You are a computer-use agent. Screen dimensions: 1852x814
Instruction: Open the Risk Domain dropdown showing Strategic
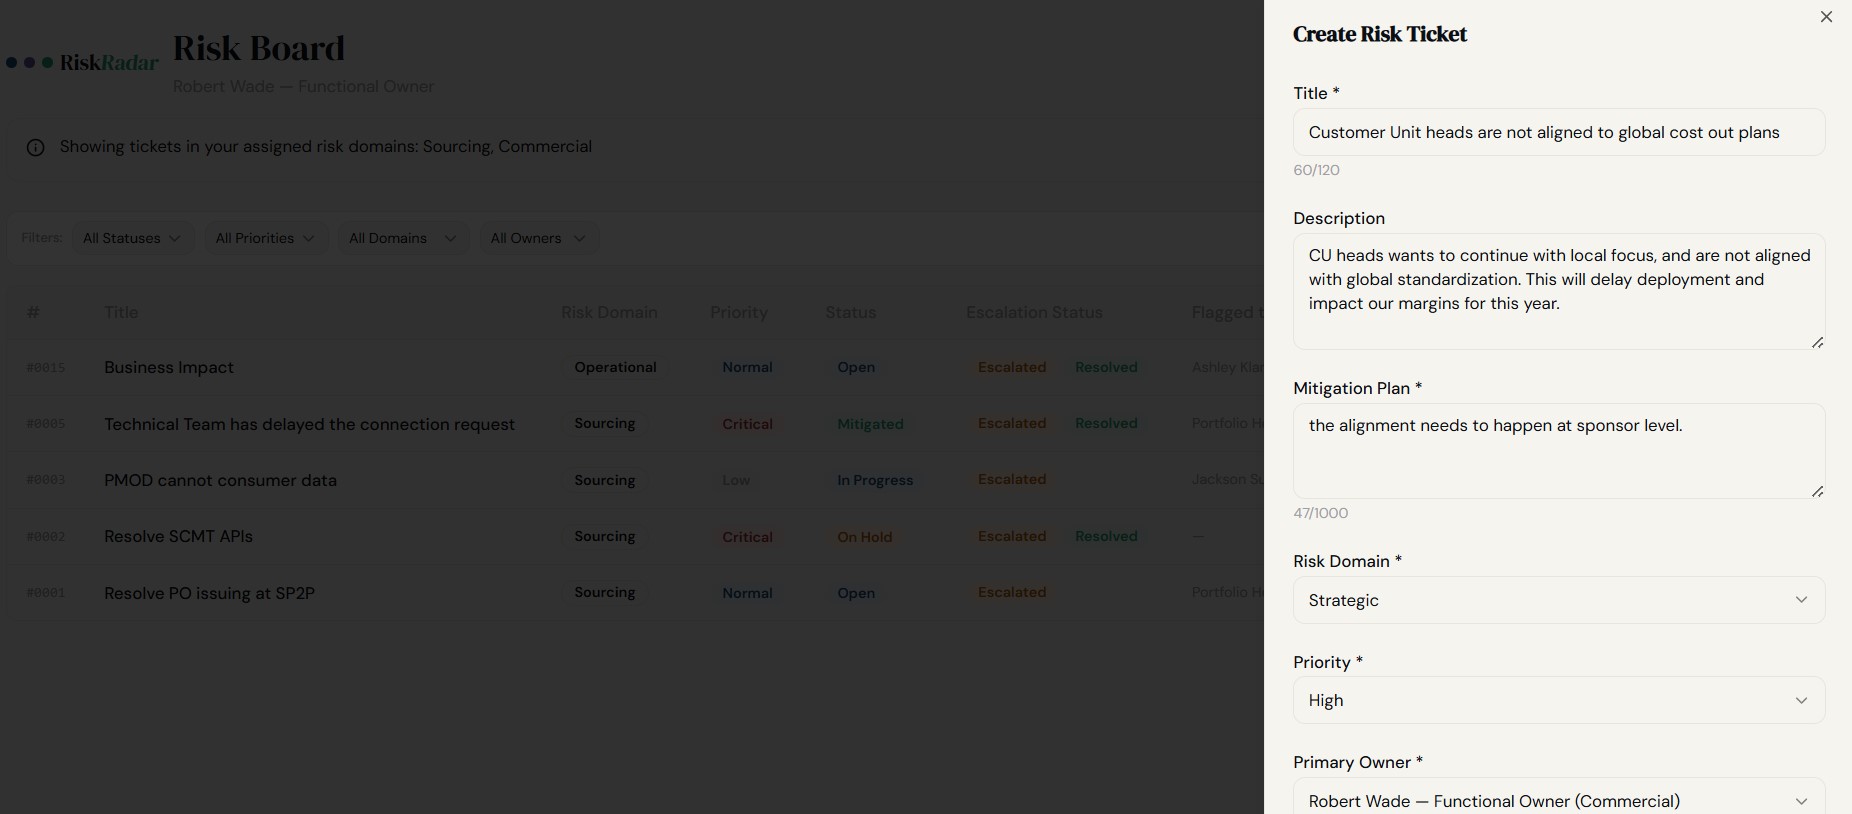tap(1559, 600)
